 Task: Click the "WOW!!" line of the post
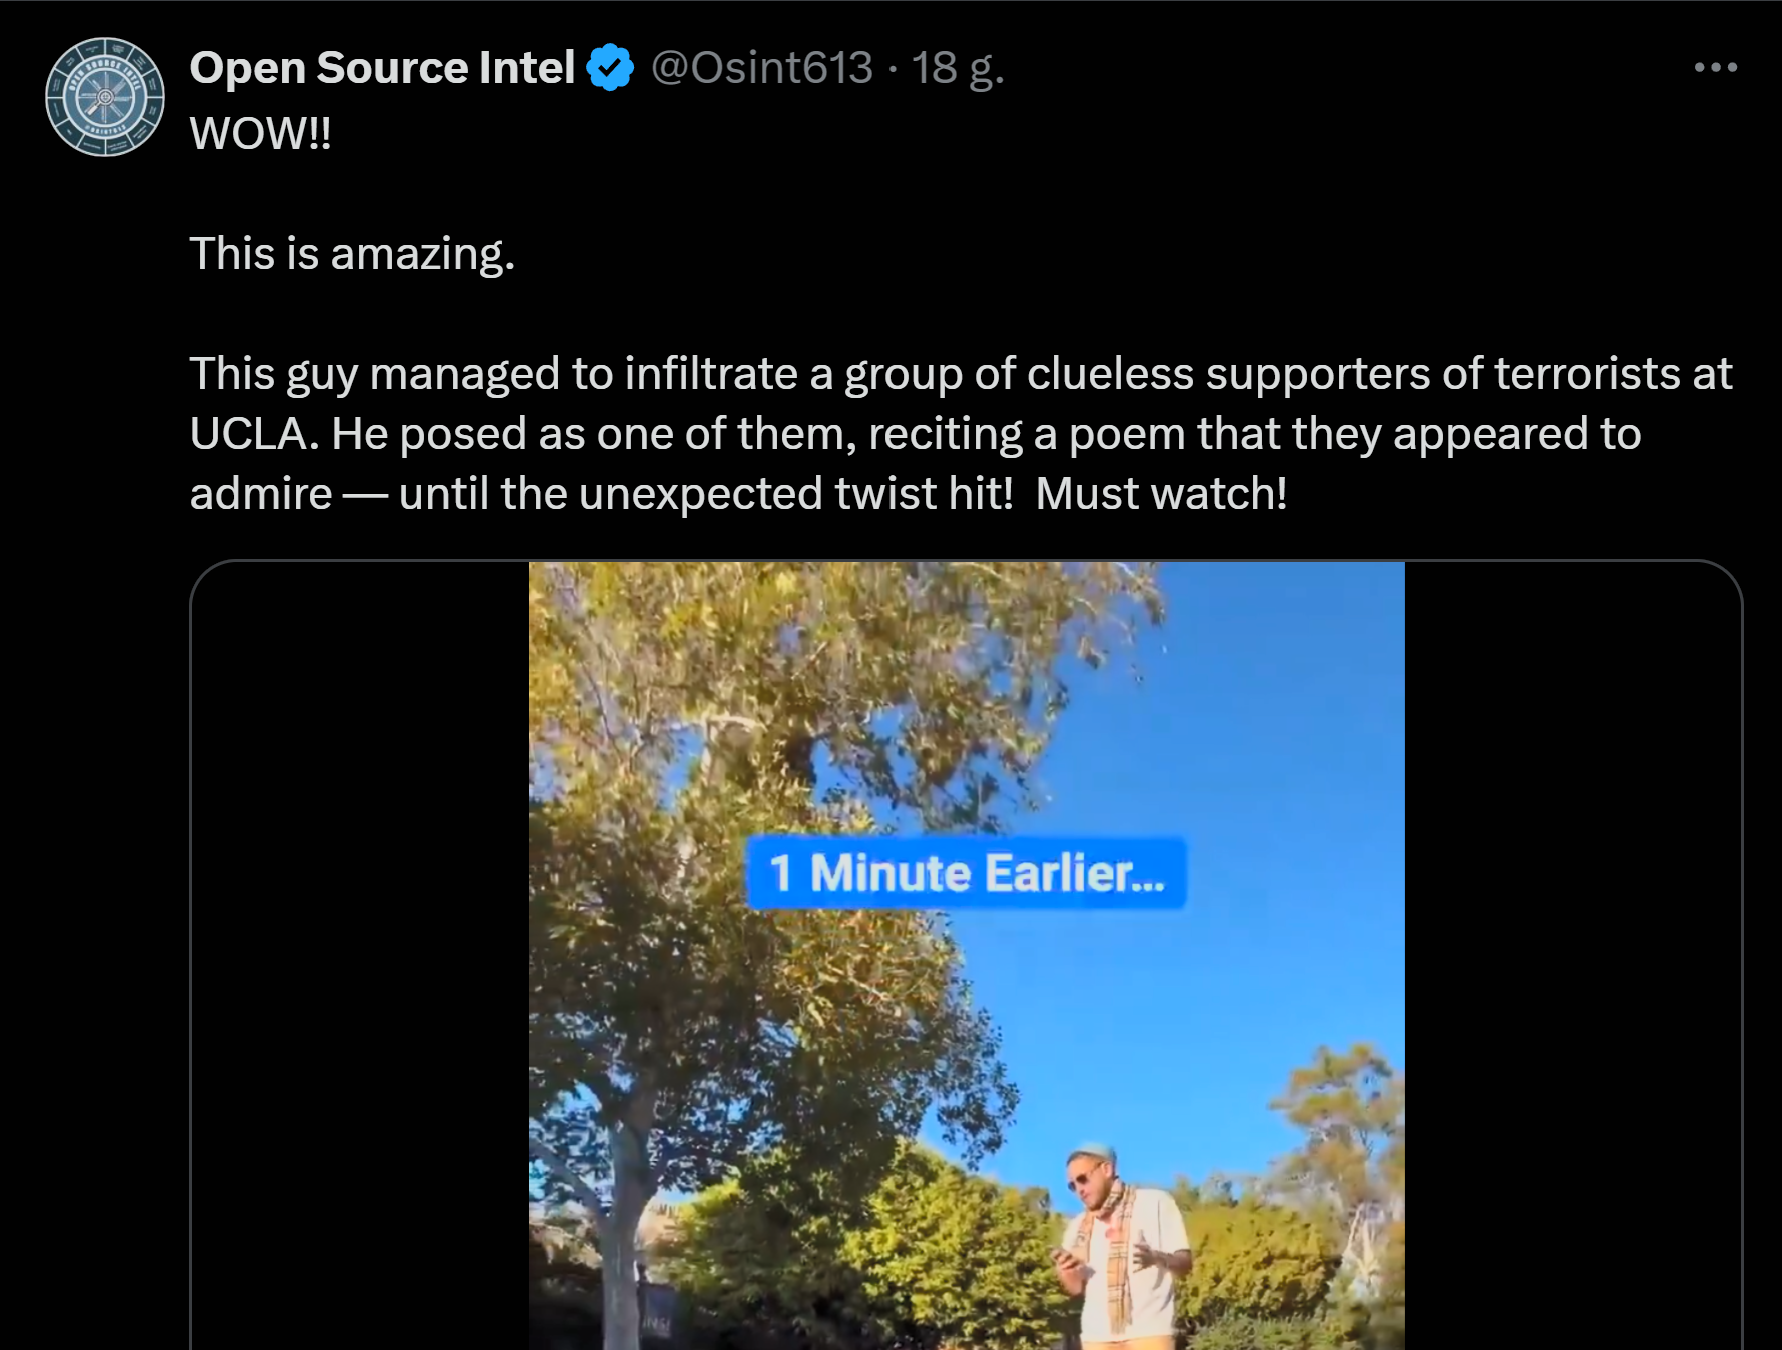click(260, 134)
